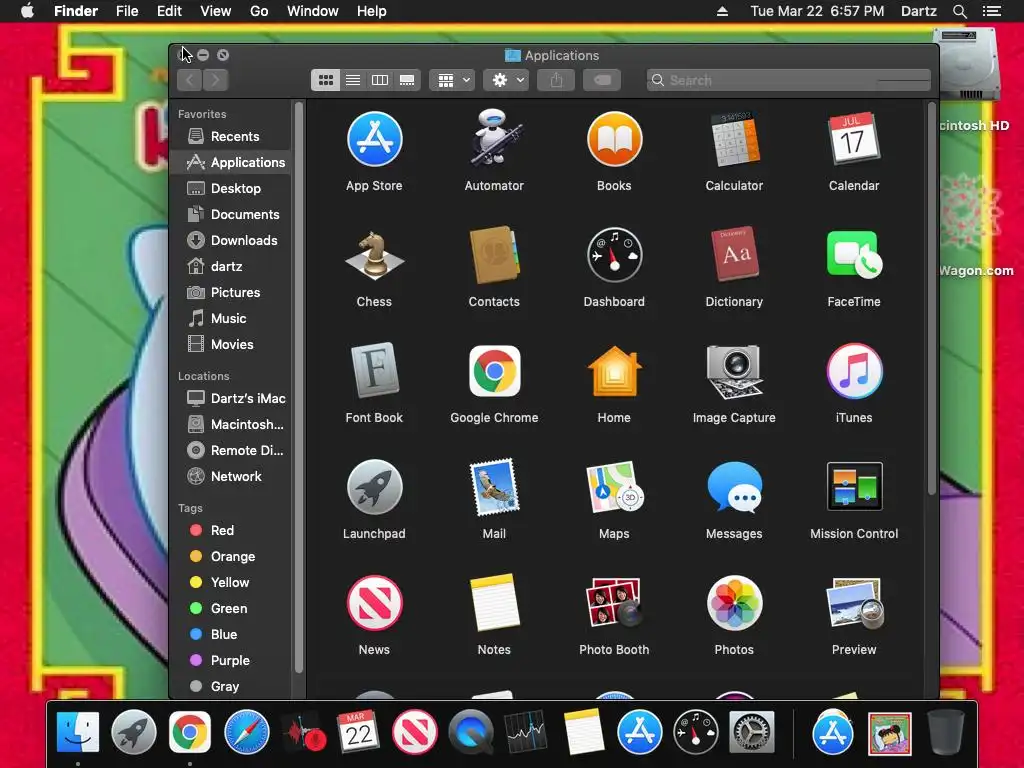The height and width of the screenshot is (768, 1024).
Task: Select the Calendar app icon
Action: pos(854,139)
